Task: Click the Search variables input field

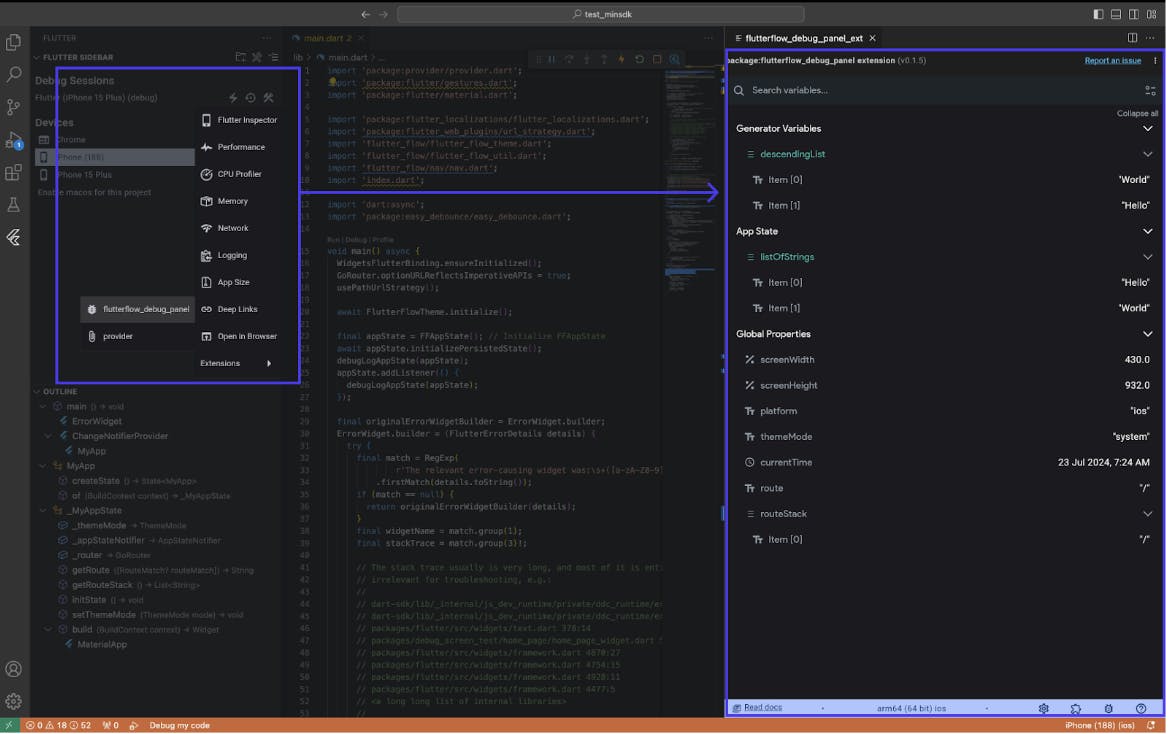Action: (930, 90)
